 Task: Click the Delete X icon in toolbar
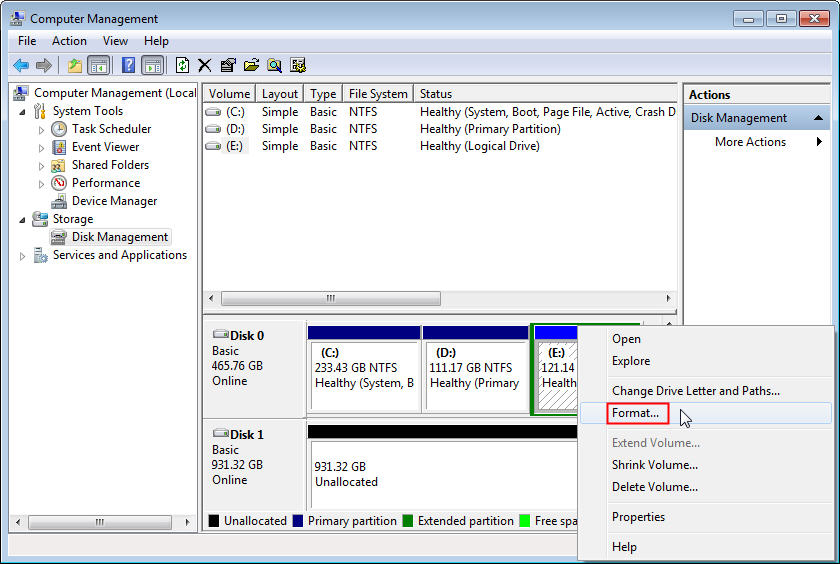[x=205, y=65]
